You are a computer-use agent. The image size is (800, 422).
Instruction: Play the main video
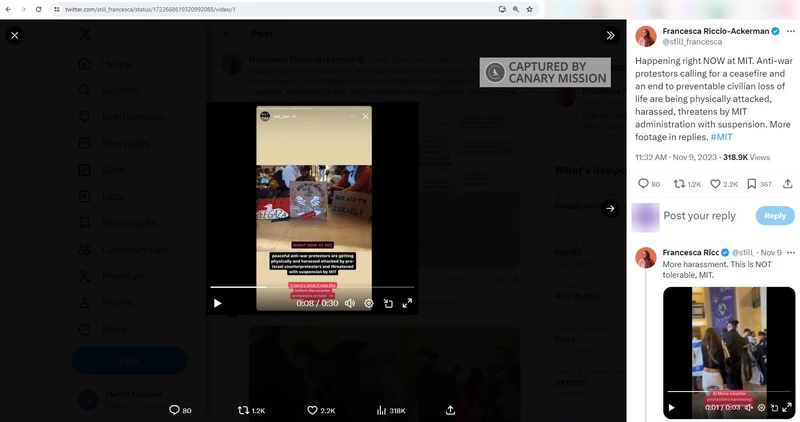pos(218,303)
